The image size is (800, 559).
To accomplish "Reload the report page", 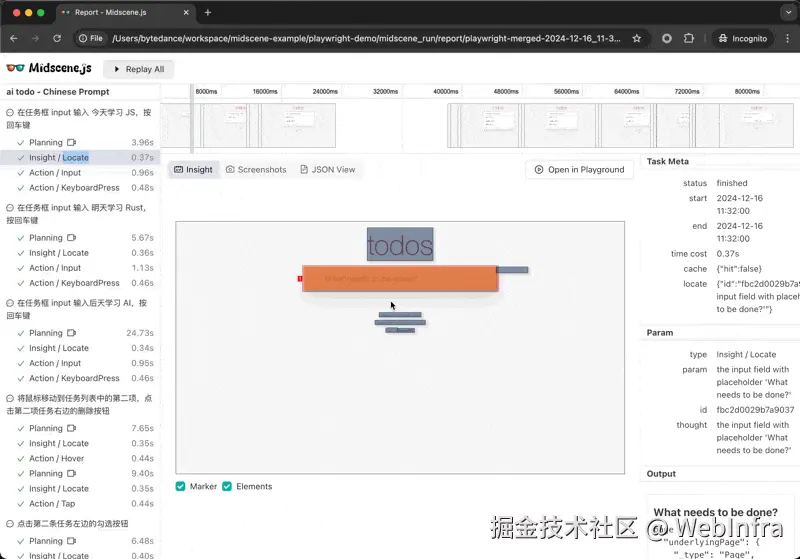I will coord(57,38).
